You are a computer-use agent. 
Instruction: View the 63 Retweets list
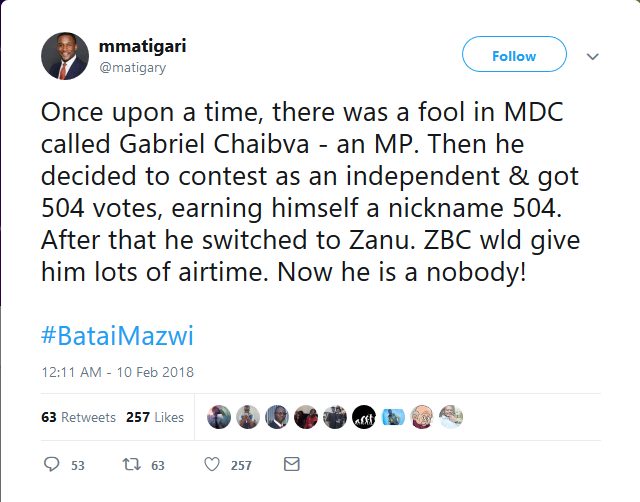79,417
